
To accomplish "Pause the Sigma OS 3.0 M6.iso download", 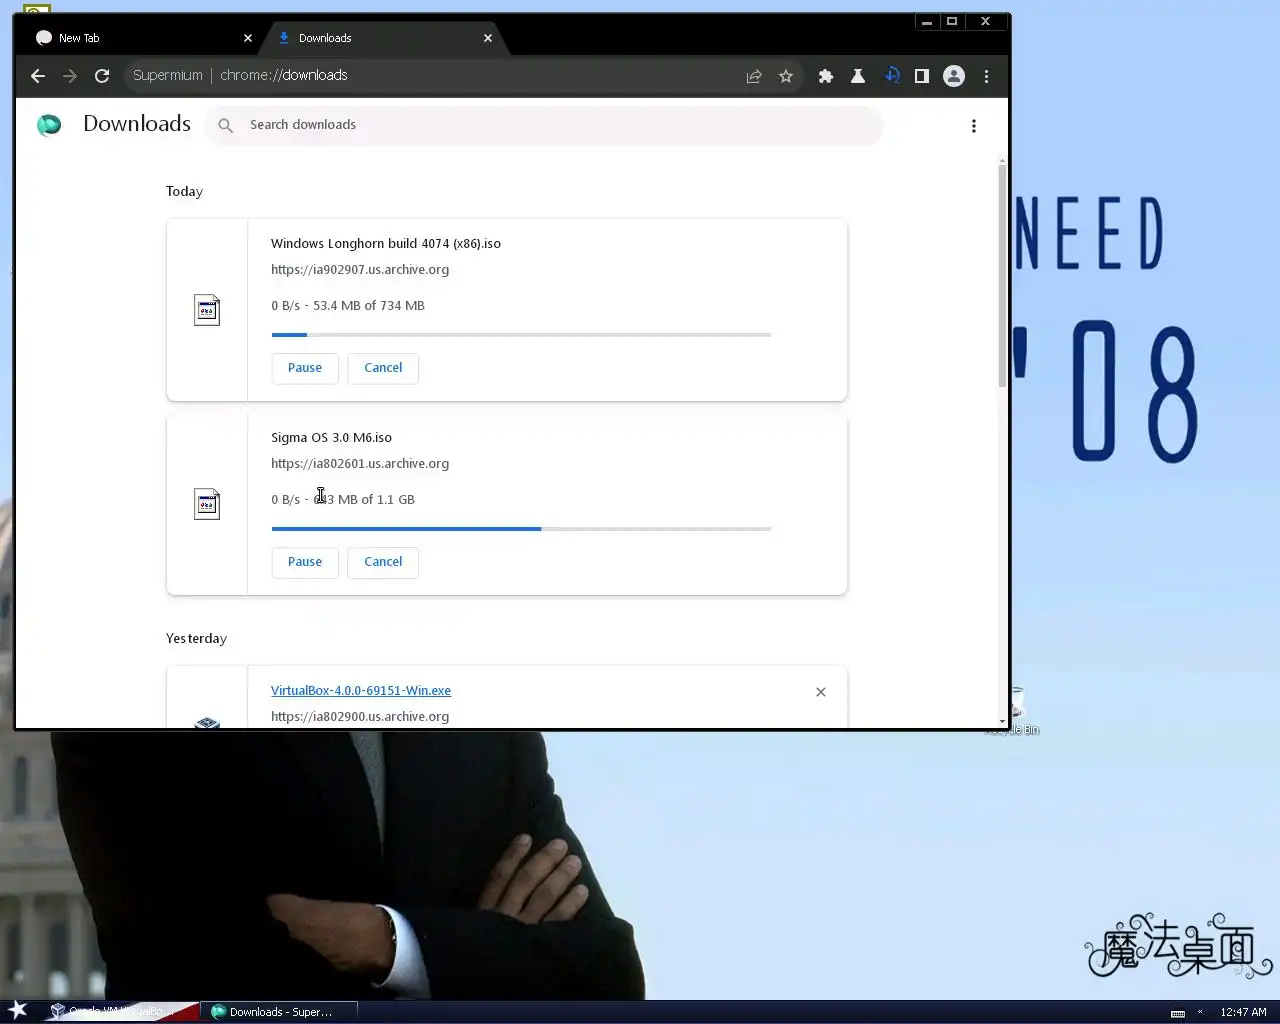I will pos(305,562).
